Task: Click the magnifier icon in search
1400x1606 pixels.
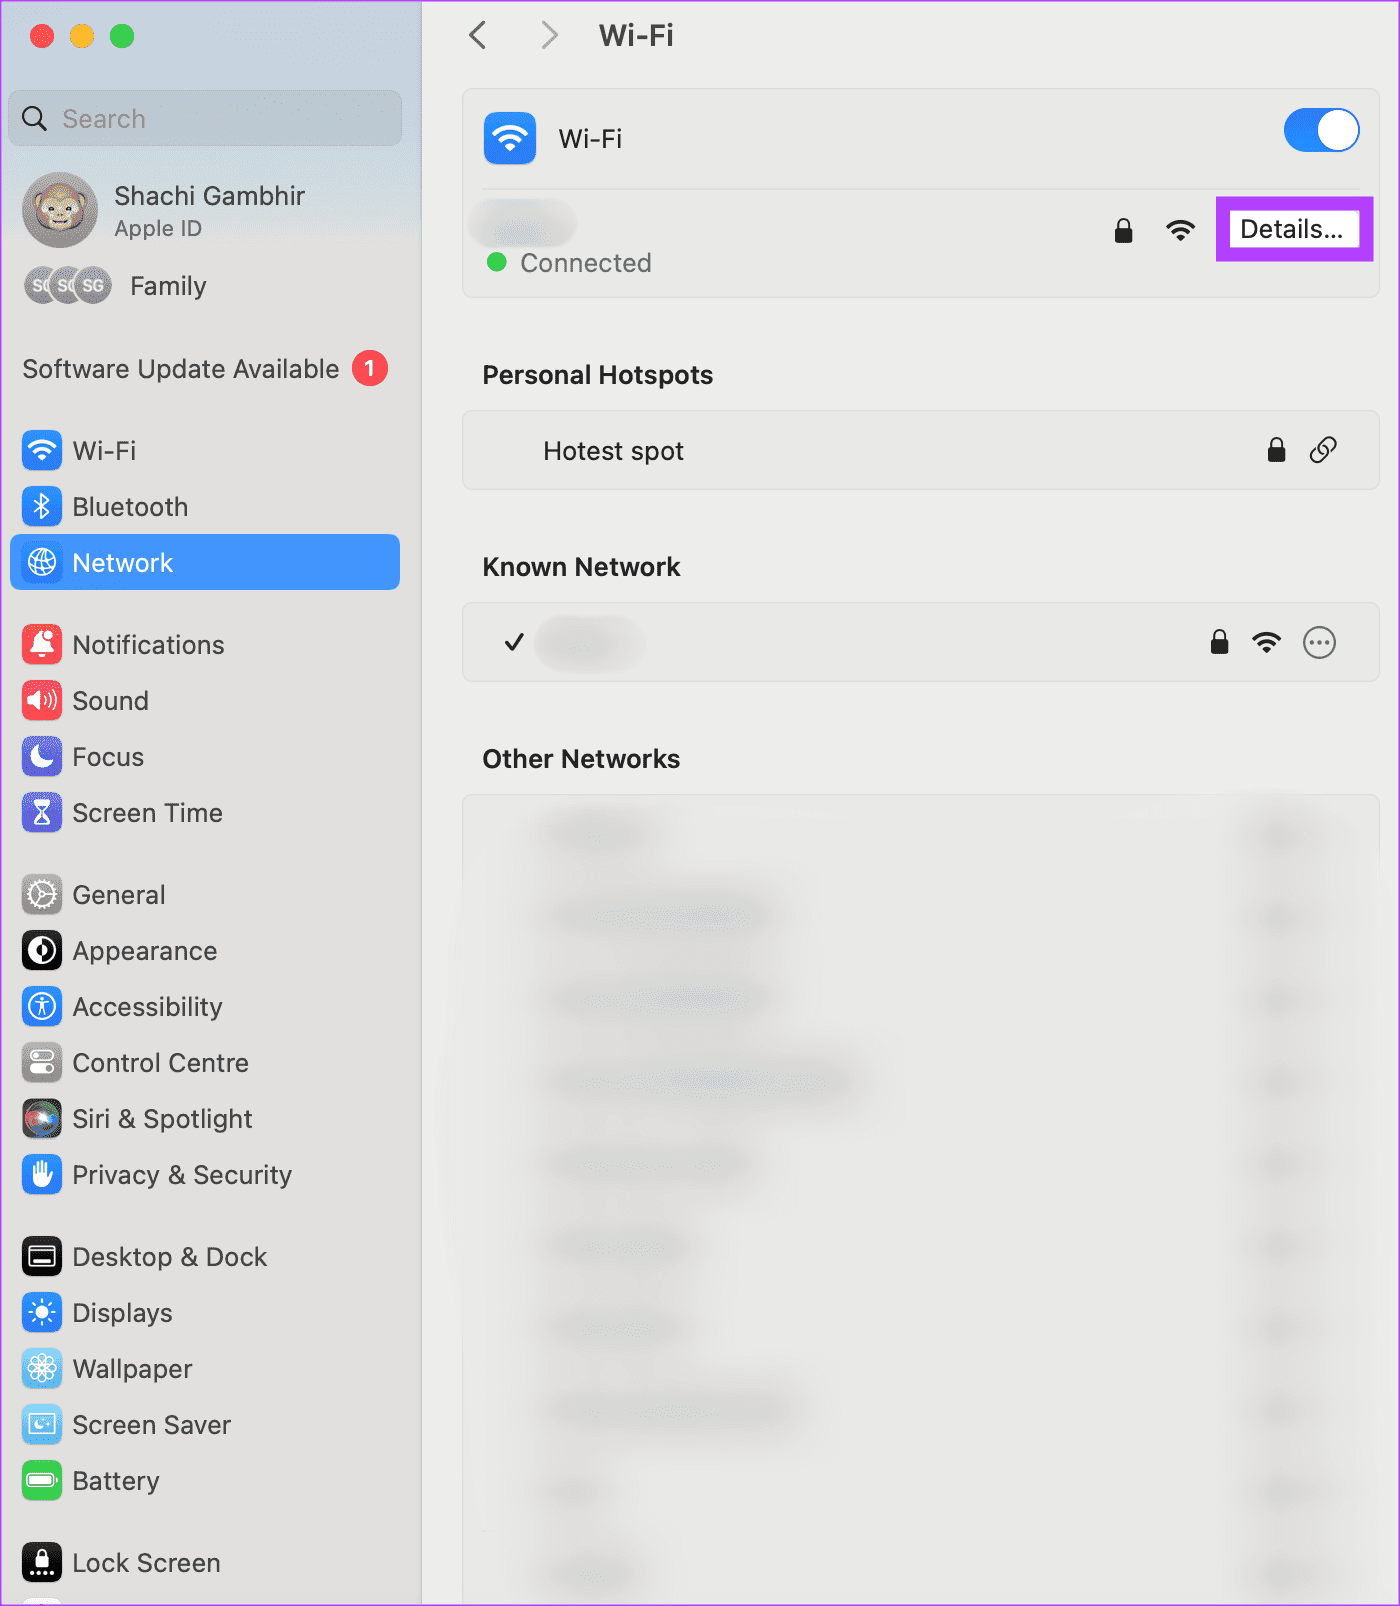Action: point(34,118)
